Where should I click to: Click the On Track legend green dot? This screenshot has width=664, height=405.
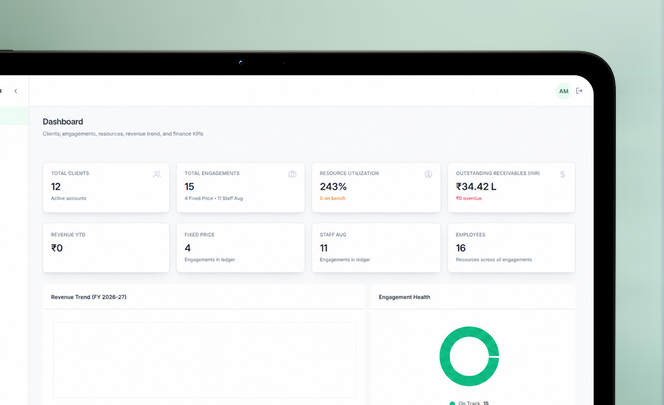(452, 403)
